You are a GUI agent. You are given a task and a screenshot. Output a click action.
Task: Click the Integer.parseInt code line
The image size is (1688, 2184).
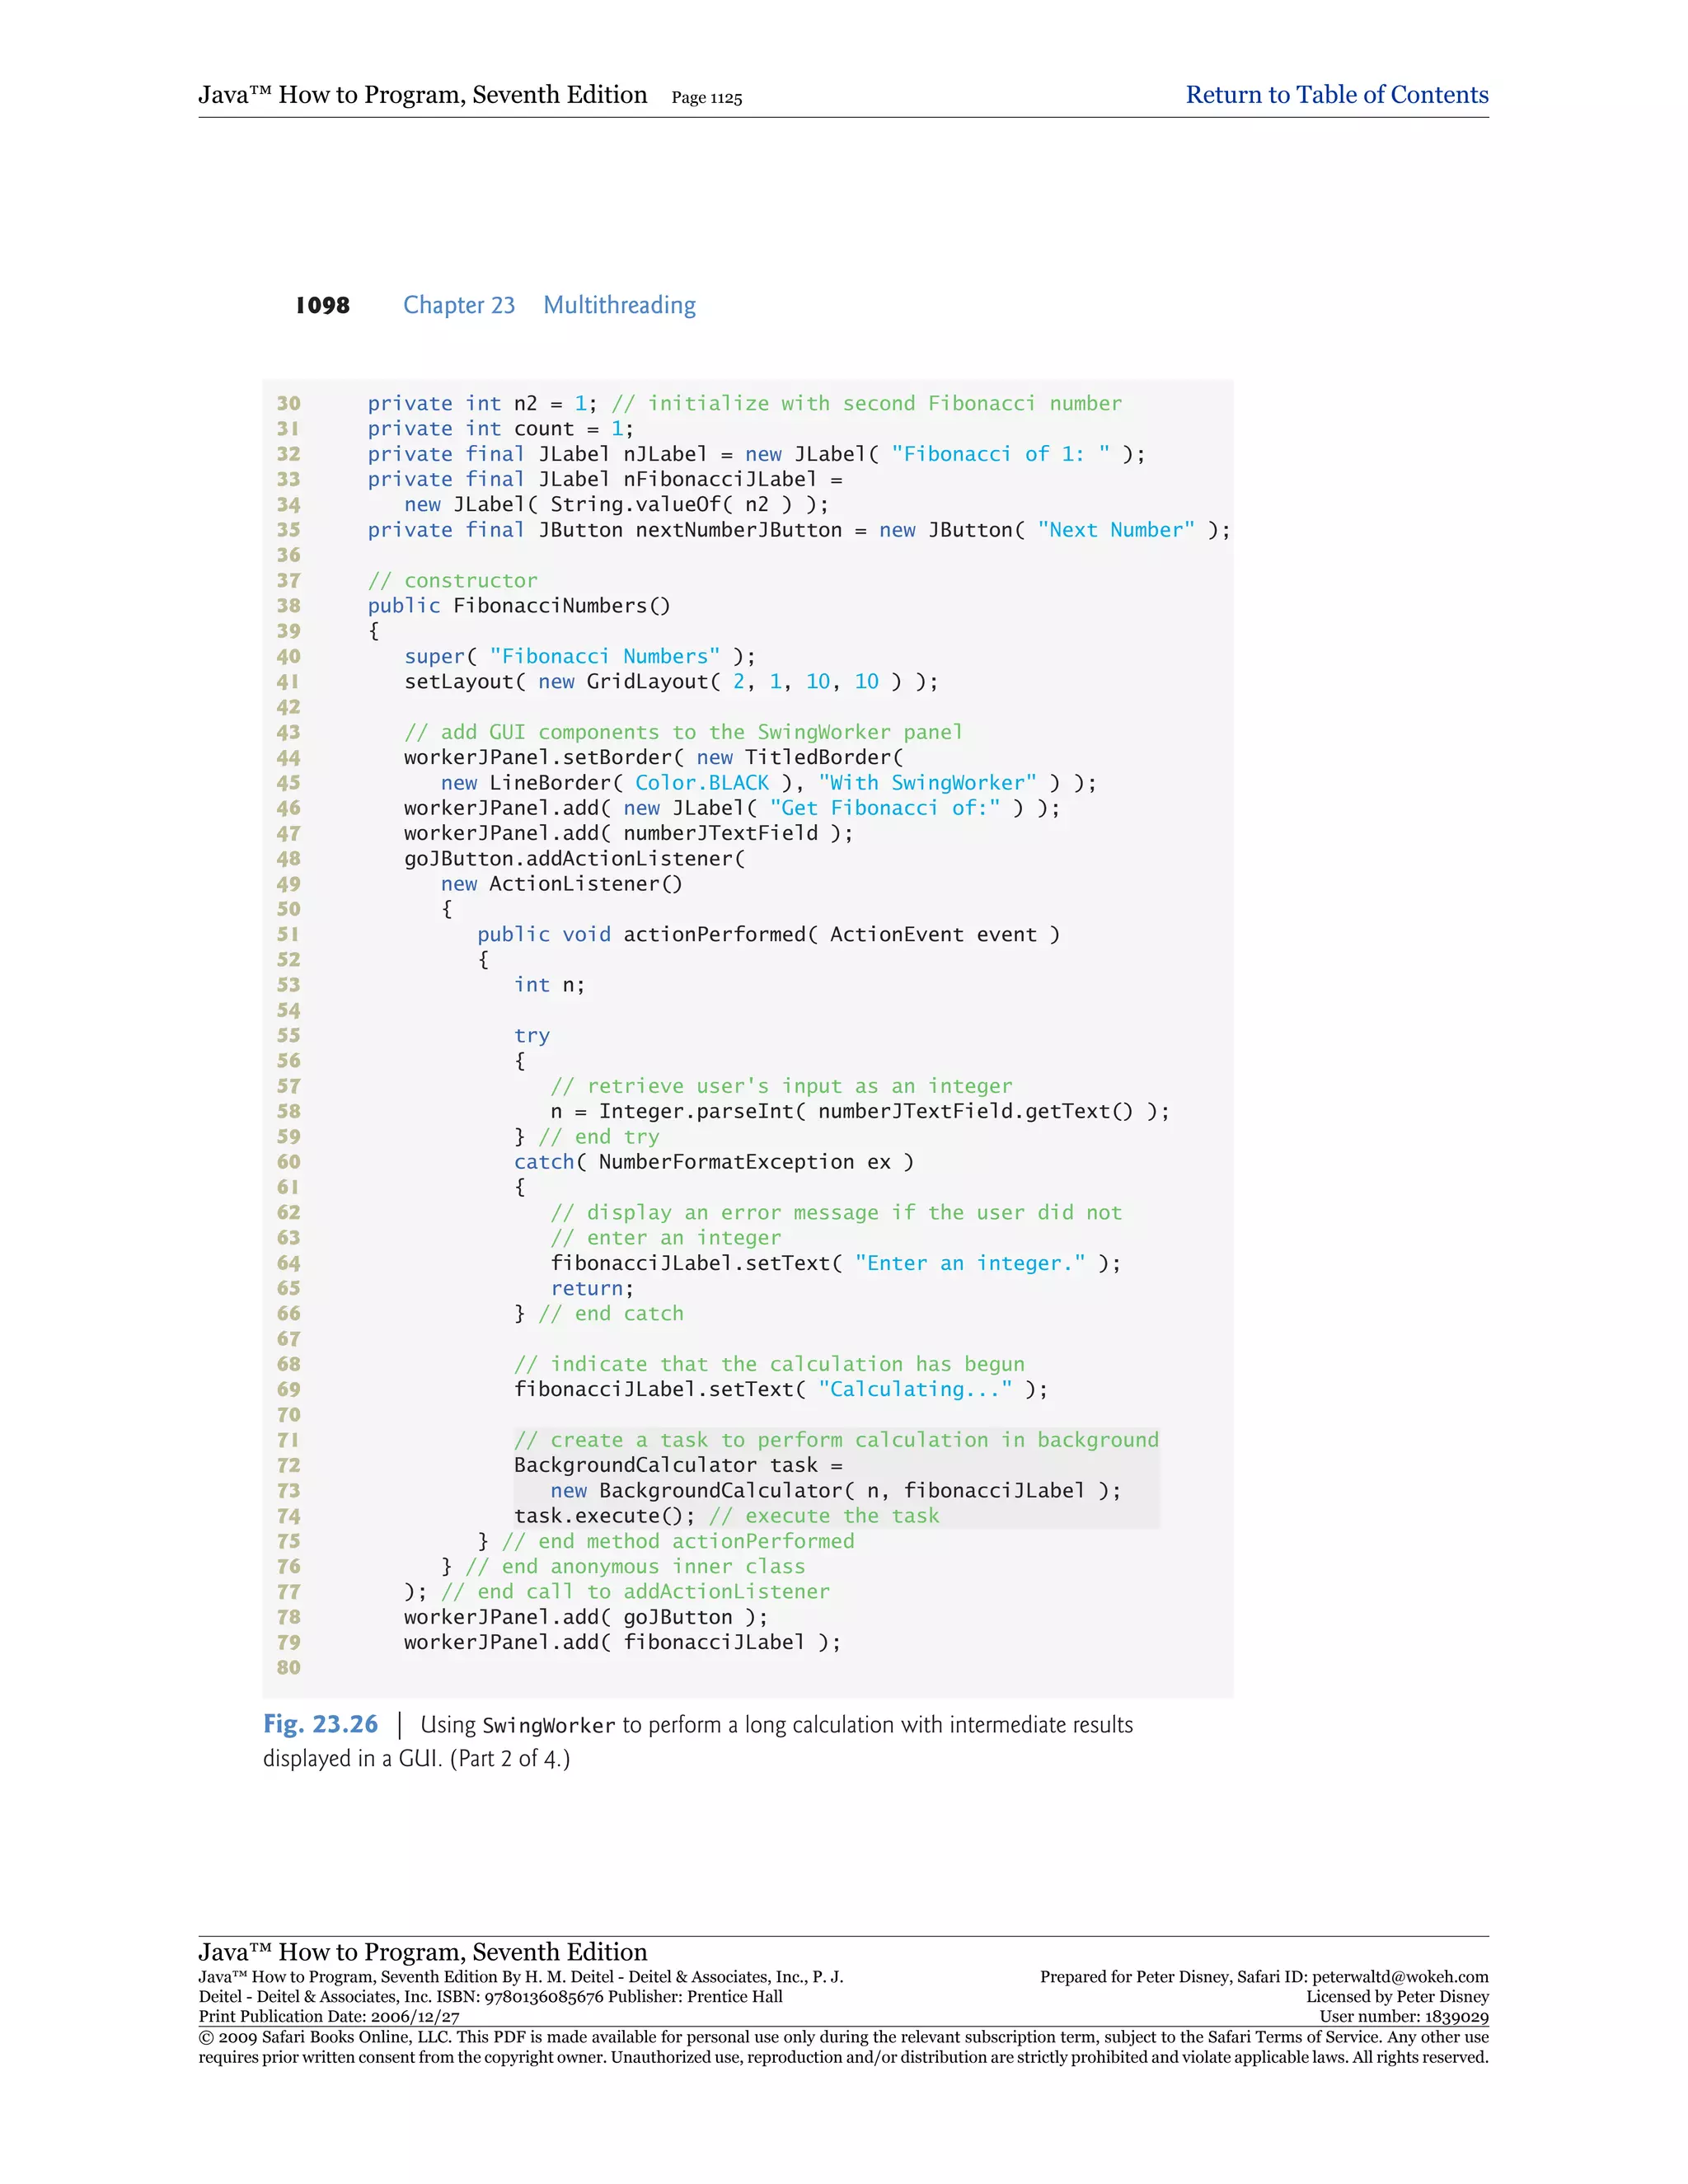(858, 1111)
